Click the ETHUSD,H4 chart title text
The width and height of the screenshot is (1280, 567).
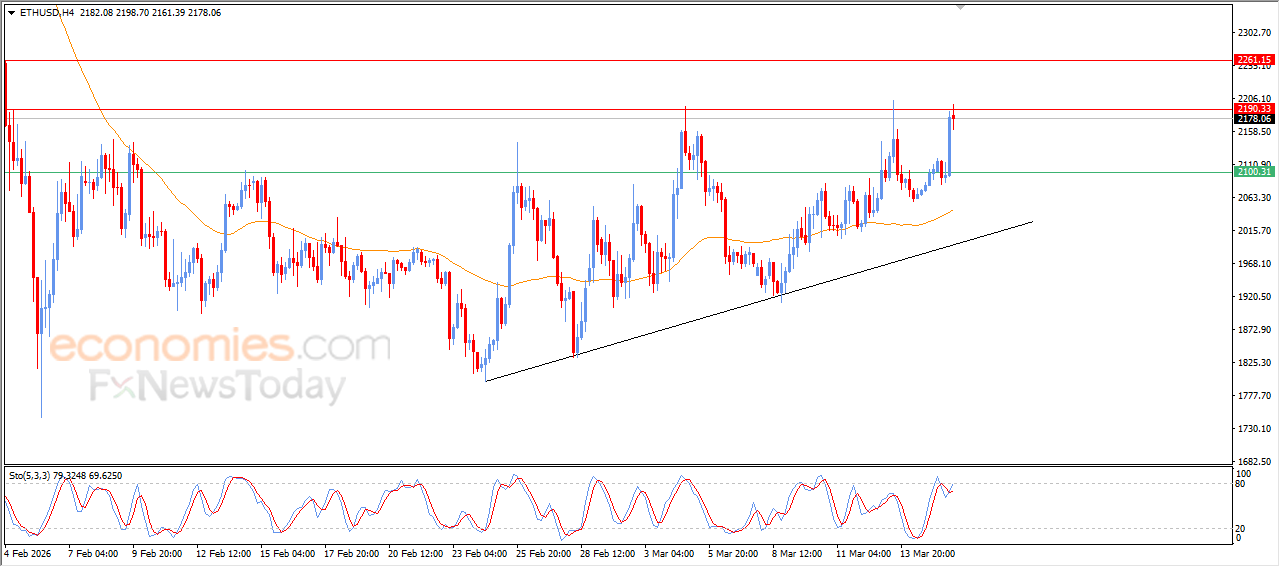click(x=47, y=13)
